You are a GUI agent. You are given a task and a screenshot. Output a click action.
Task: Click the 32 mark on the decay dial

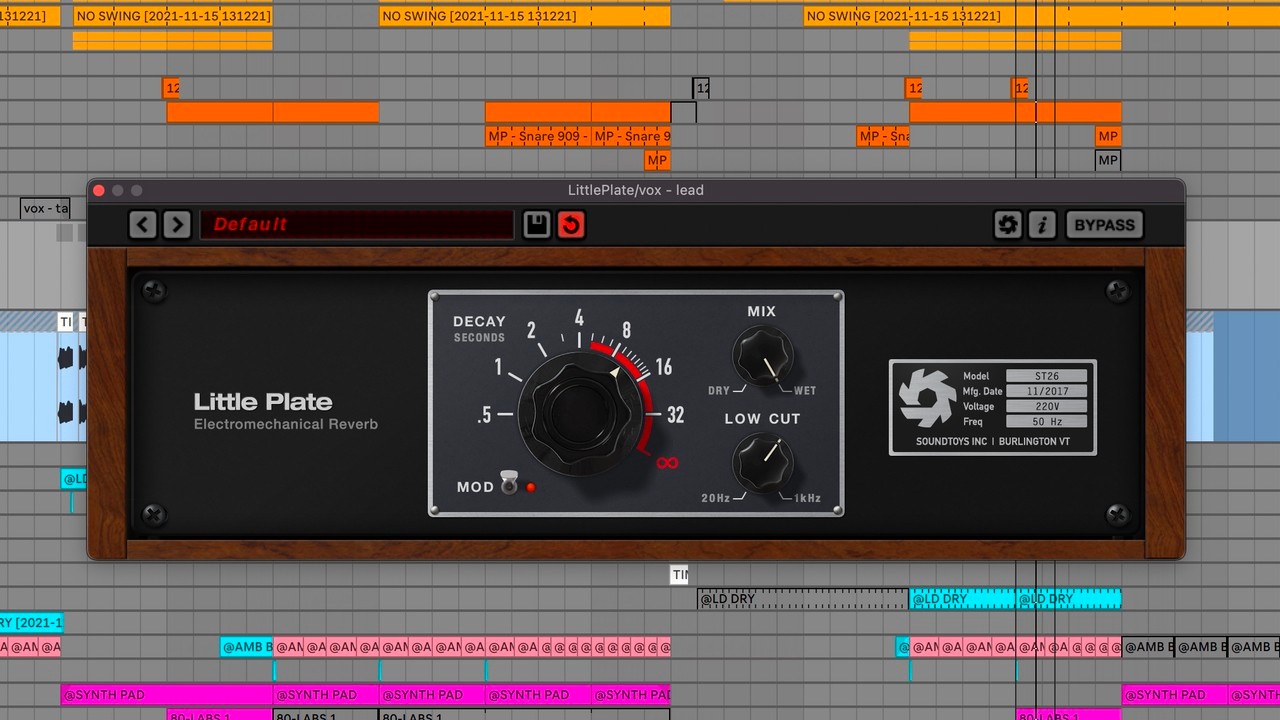pyautogui.click(x=675, y=415)
